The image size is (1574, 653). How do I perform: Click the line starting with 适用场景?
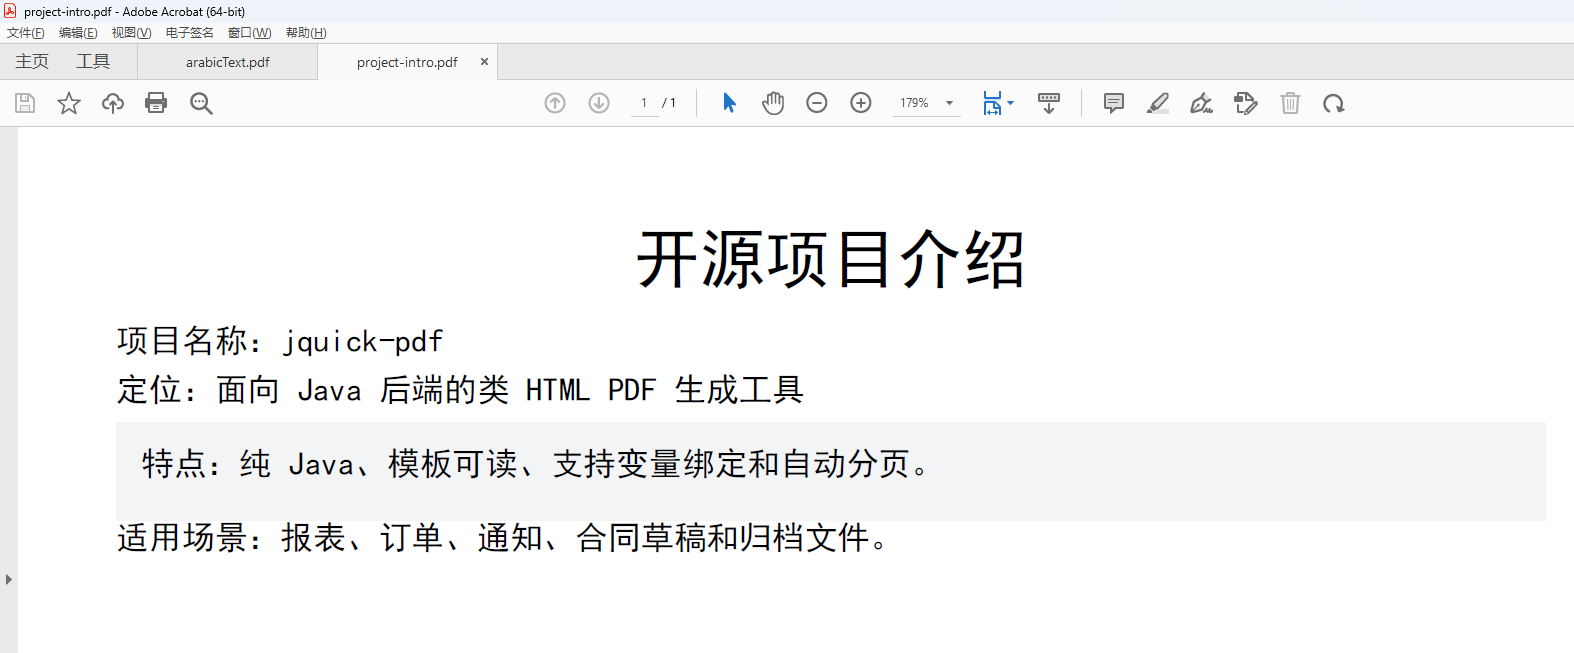[x=503, y=538]
